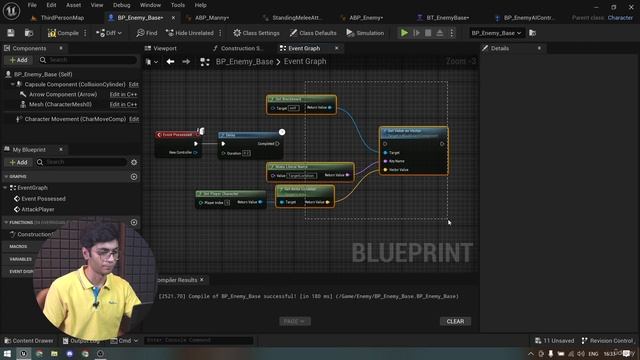Viewport: 640px width, 360px height.
Task: Close the BP_Enemy_Base tab
Action: [173, 18]
